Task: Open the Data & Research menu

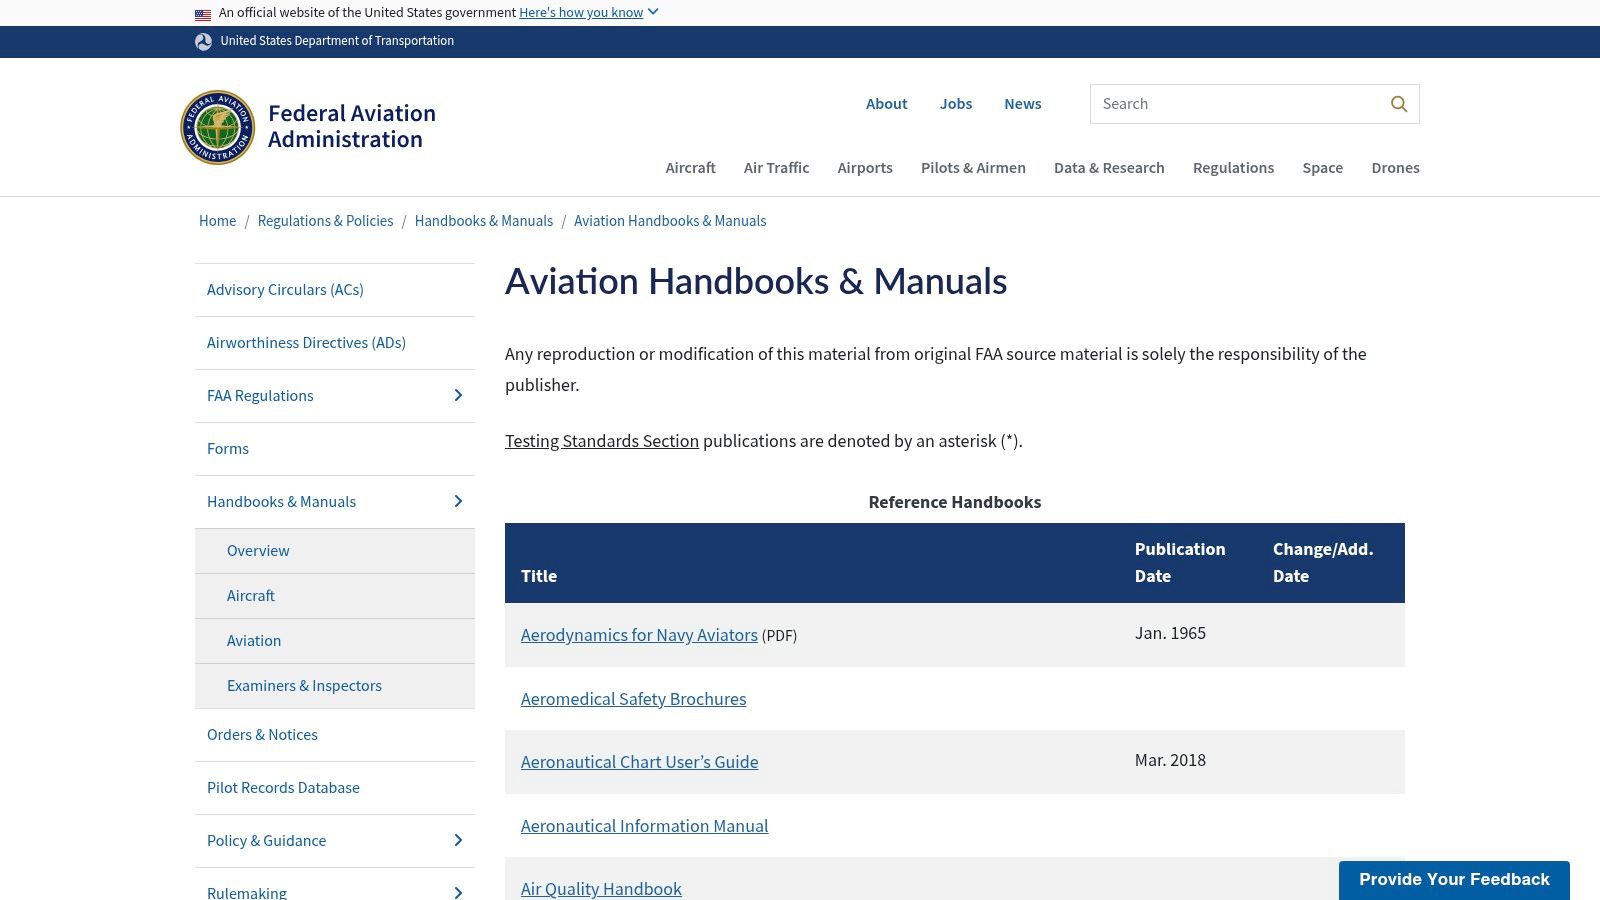Action: pos(1109,168)
